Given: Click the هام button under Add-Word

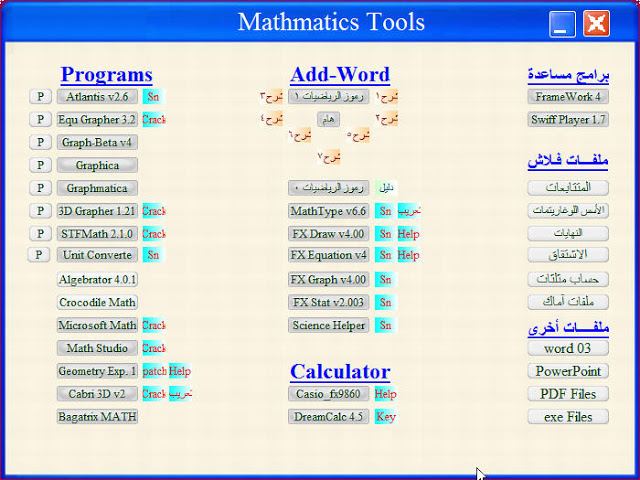Looking at the screenshot, I should [x=329, y=120].
